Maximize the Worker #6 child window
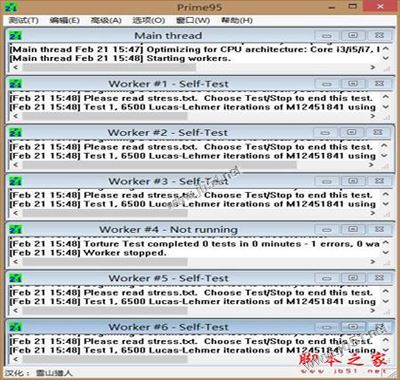The height and width of the screenshot is (380, 400). click(353, 327)
